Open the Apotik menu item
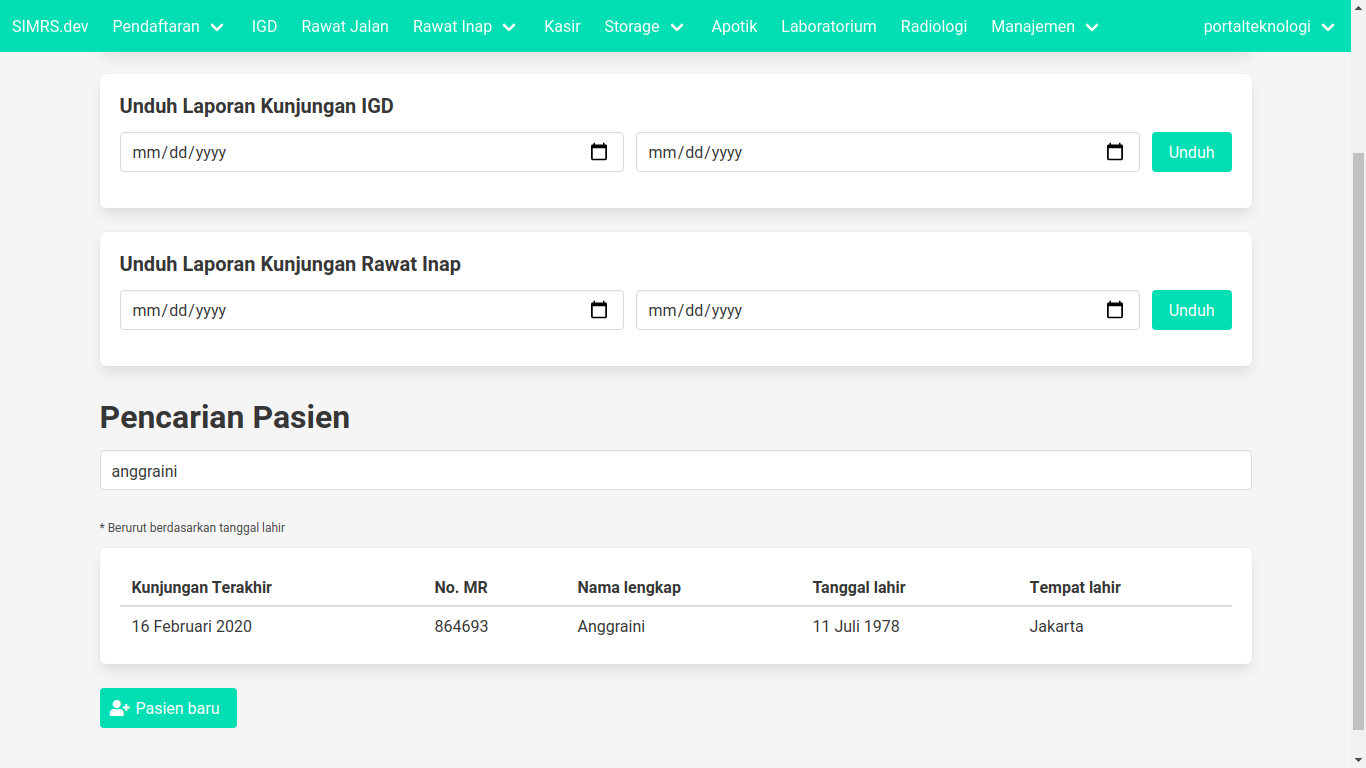 coord(734,27)
